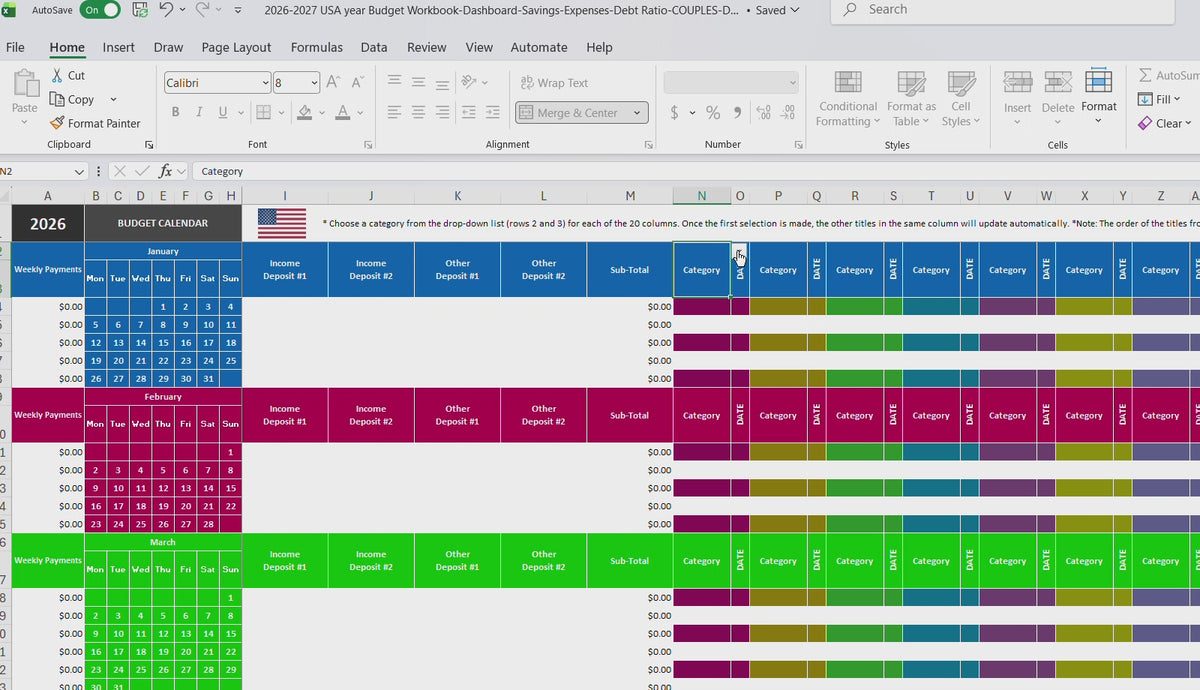The height and width of the screenshot is (690, 1200).
Task: Click the Decrease Decimal icon
Action: point(788,113)
